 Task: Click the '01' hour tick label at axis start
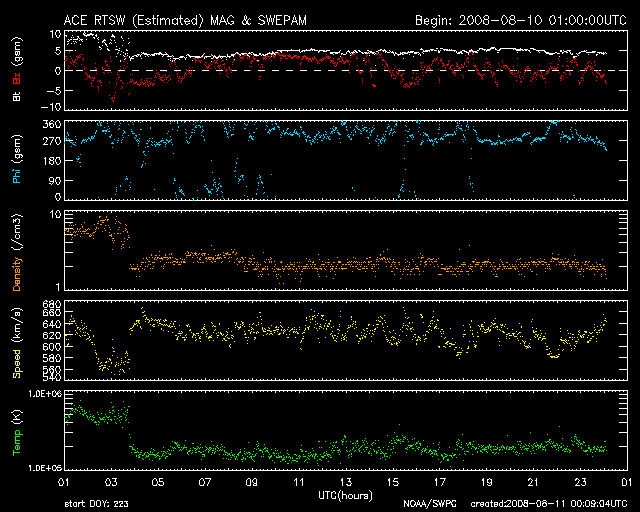(64, 482)
